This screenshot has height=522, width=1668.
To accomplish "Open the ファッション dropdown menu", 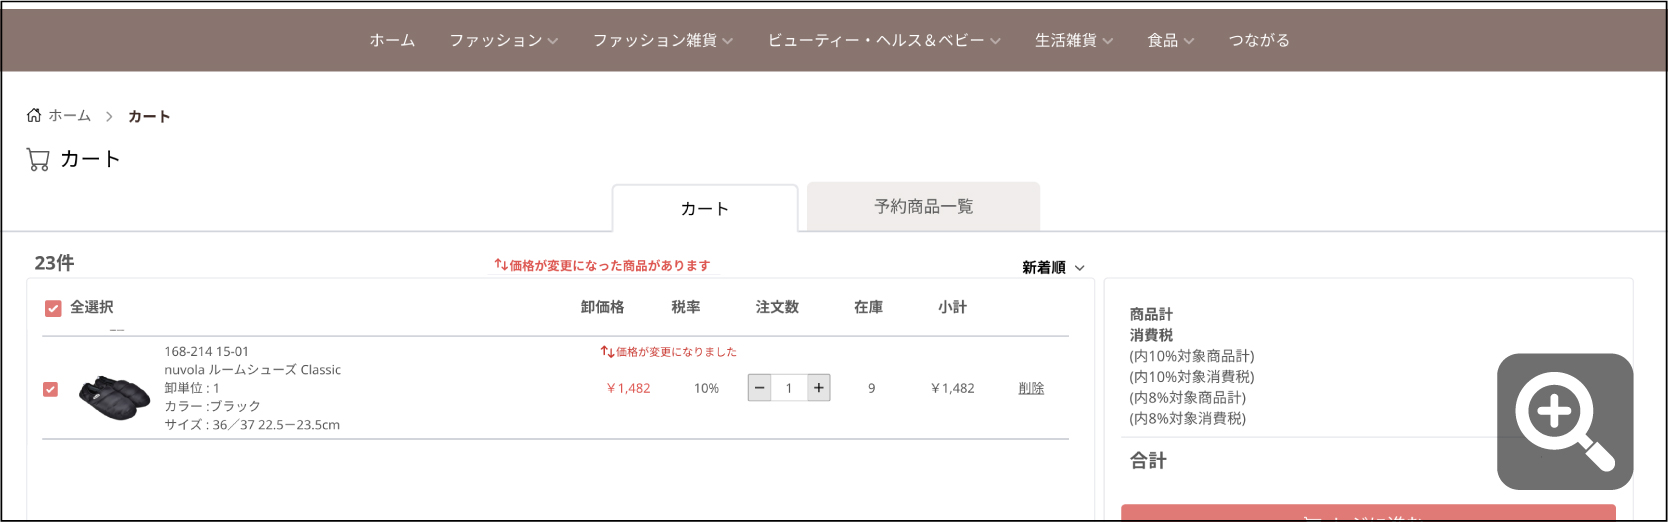I will coord(503,40).
